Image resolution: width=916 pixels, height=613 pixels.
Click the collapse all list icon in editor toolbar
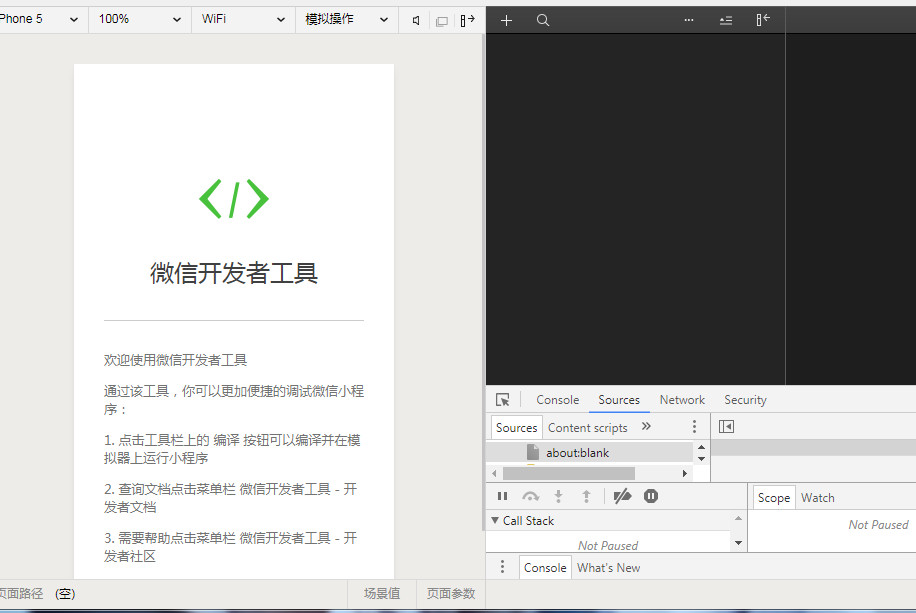tap(726, 20)
